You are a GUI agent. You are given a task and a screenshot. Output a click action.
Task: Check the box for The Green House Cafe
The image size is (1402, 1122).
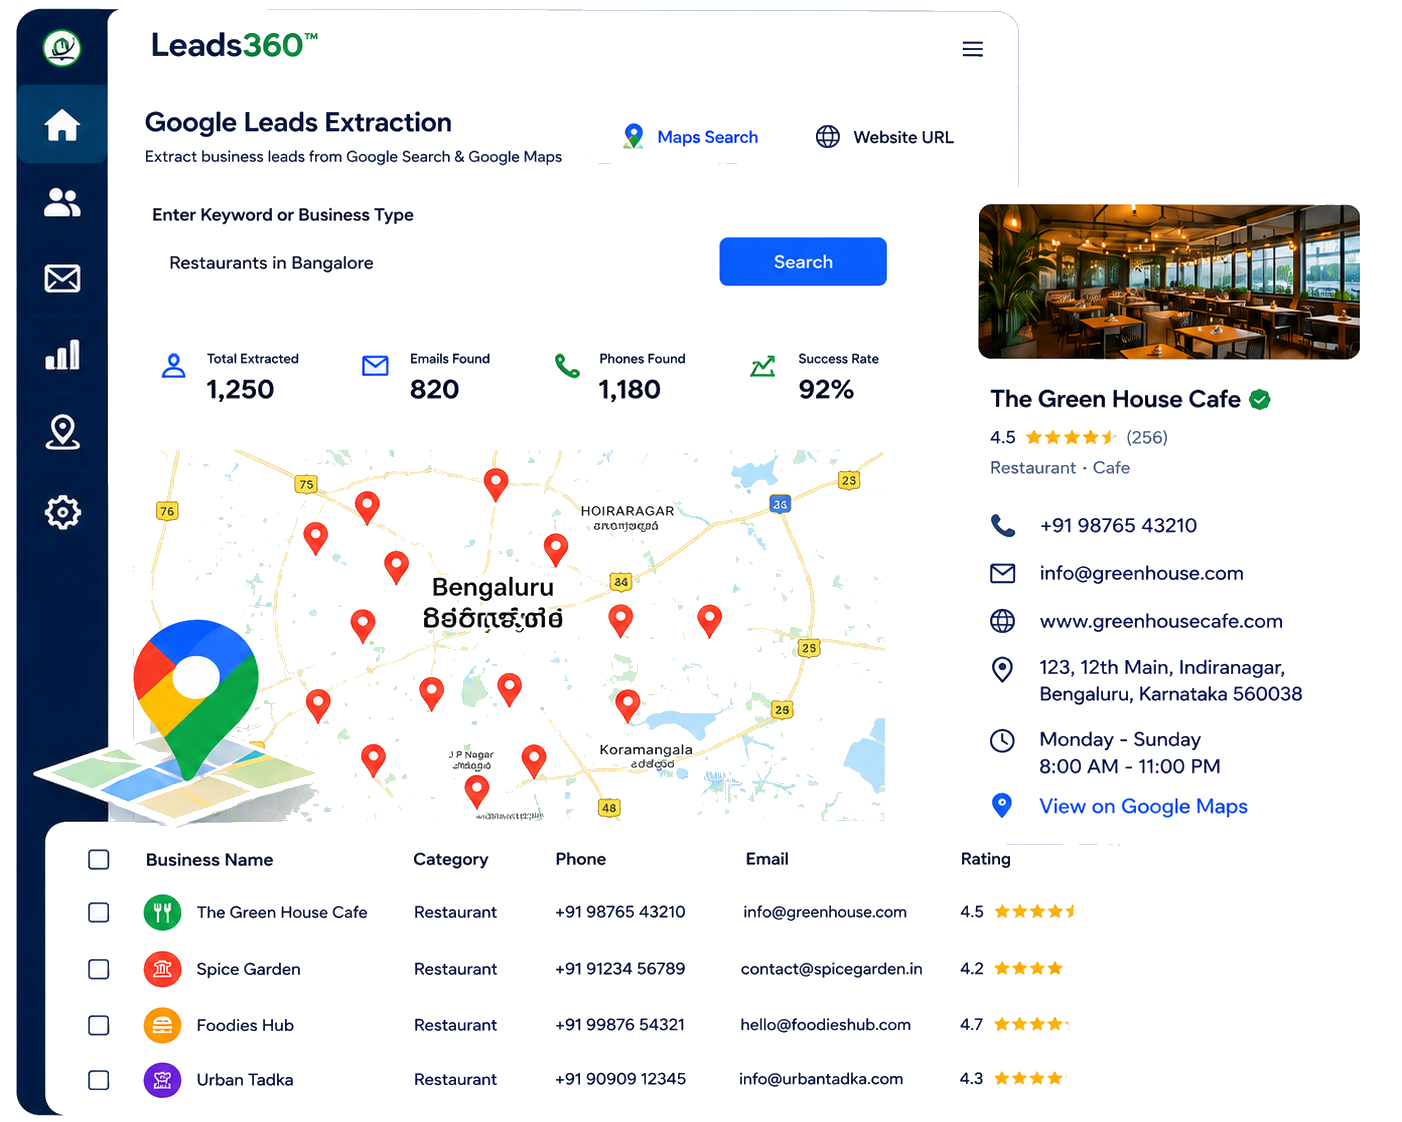coord(99,912)
